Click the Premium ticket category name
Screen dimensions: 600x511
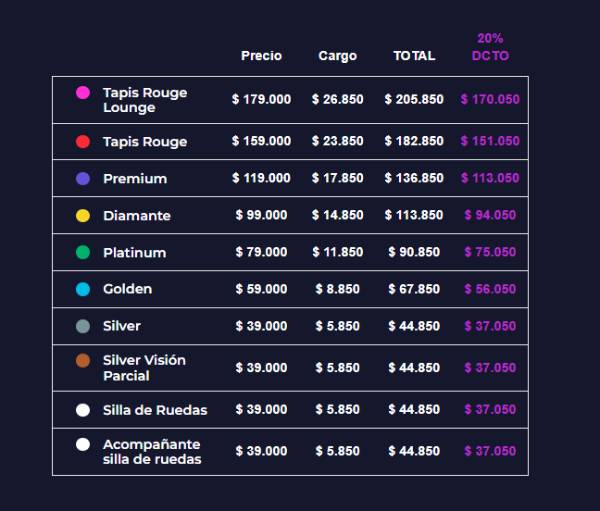135,179
